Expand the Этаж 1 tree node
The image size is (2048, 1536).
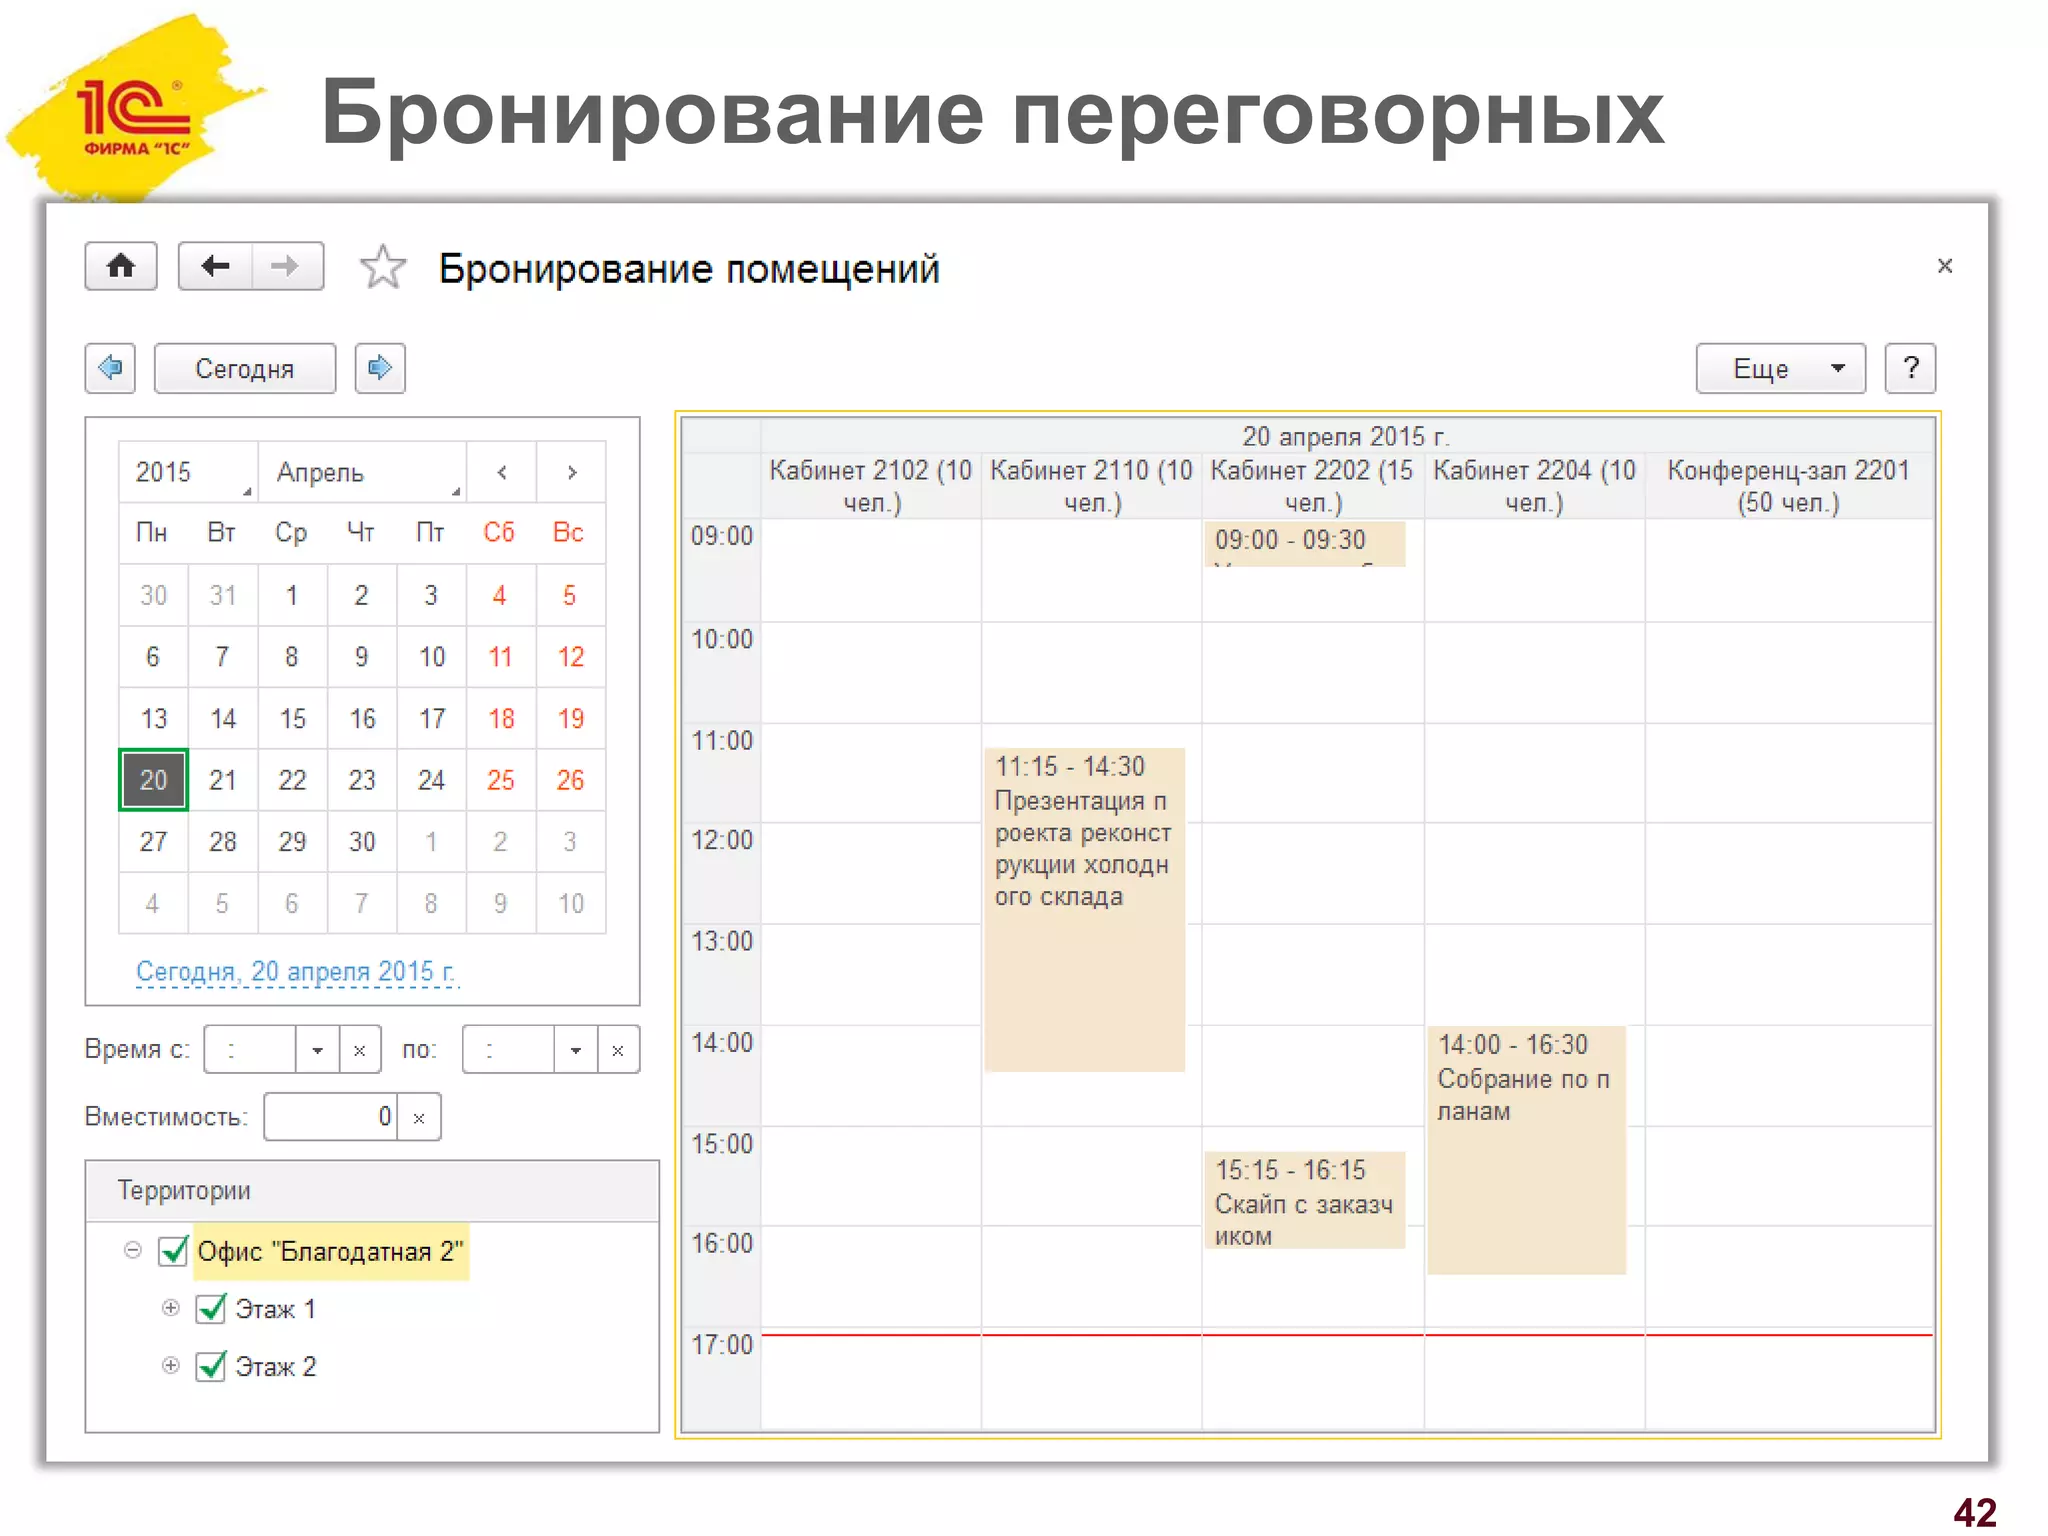point(171,1308)
